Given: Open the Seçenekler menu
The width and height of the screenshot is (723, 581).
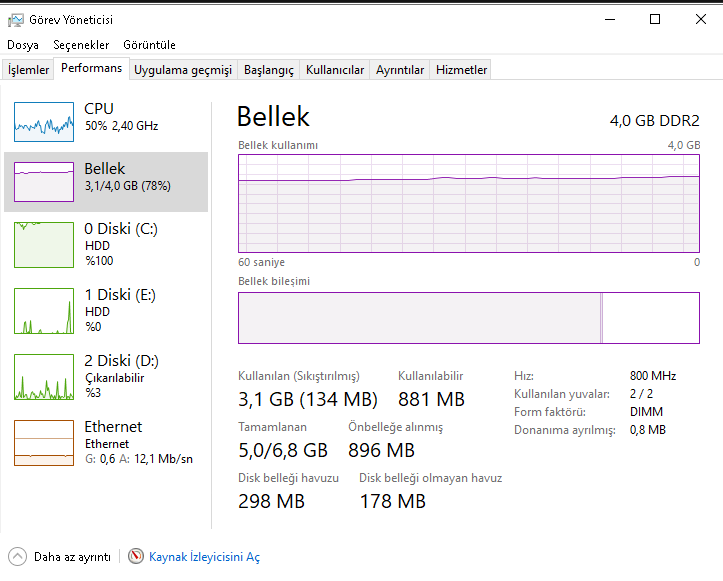Looking at the screenshot, I should coord(81,45).
